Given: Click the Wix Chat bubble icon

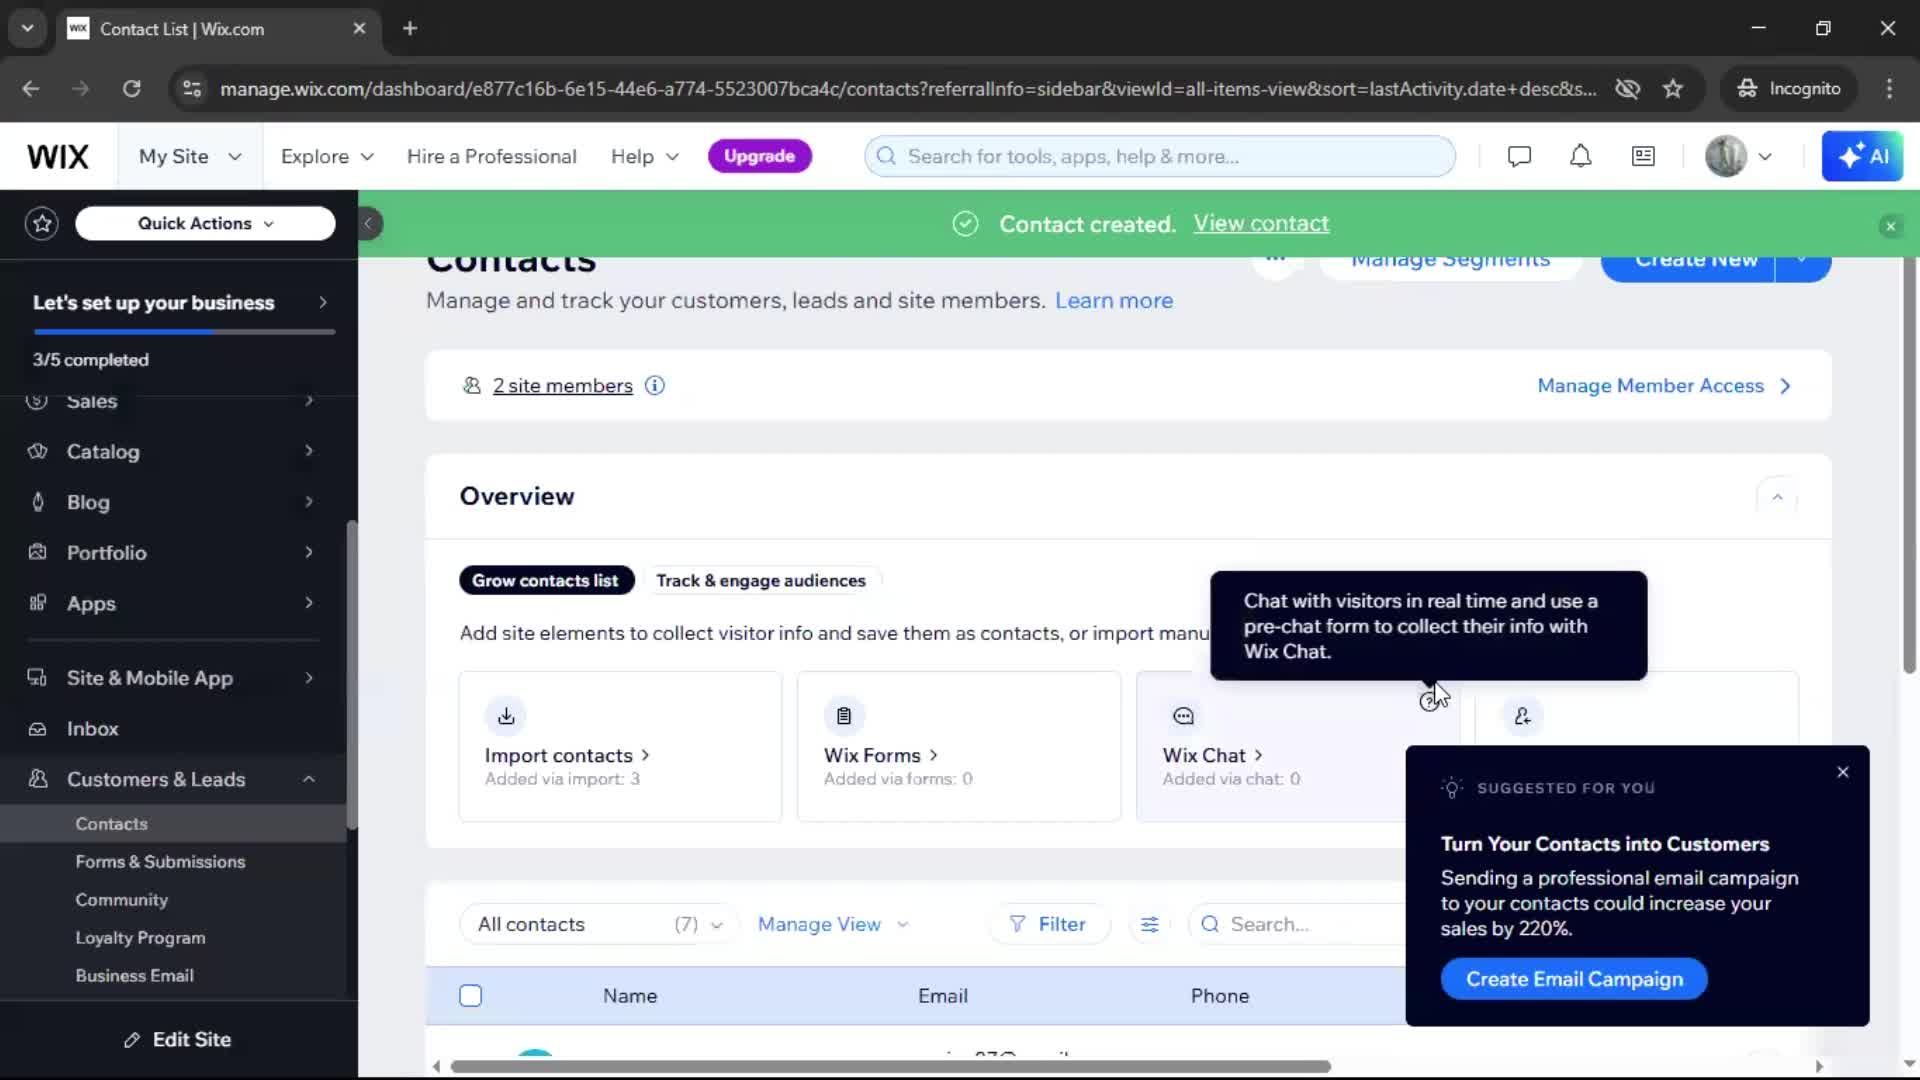Looking at the screenshot, I should coord(1183,716).
